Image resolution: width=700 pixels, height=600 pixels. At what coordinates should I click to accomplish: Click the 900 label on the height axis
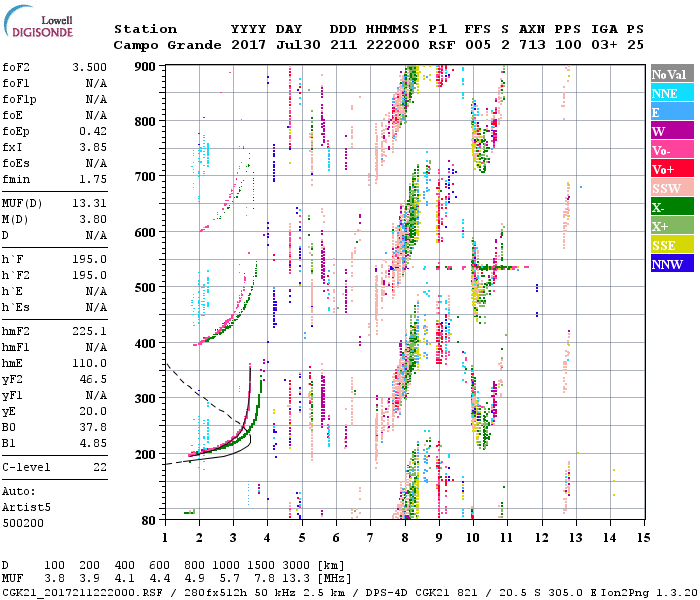click(146, 66)
